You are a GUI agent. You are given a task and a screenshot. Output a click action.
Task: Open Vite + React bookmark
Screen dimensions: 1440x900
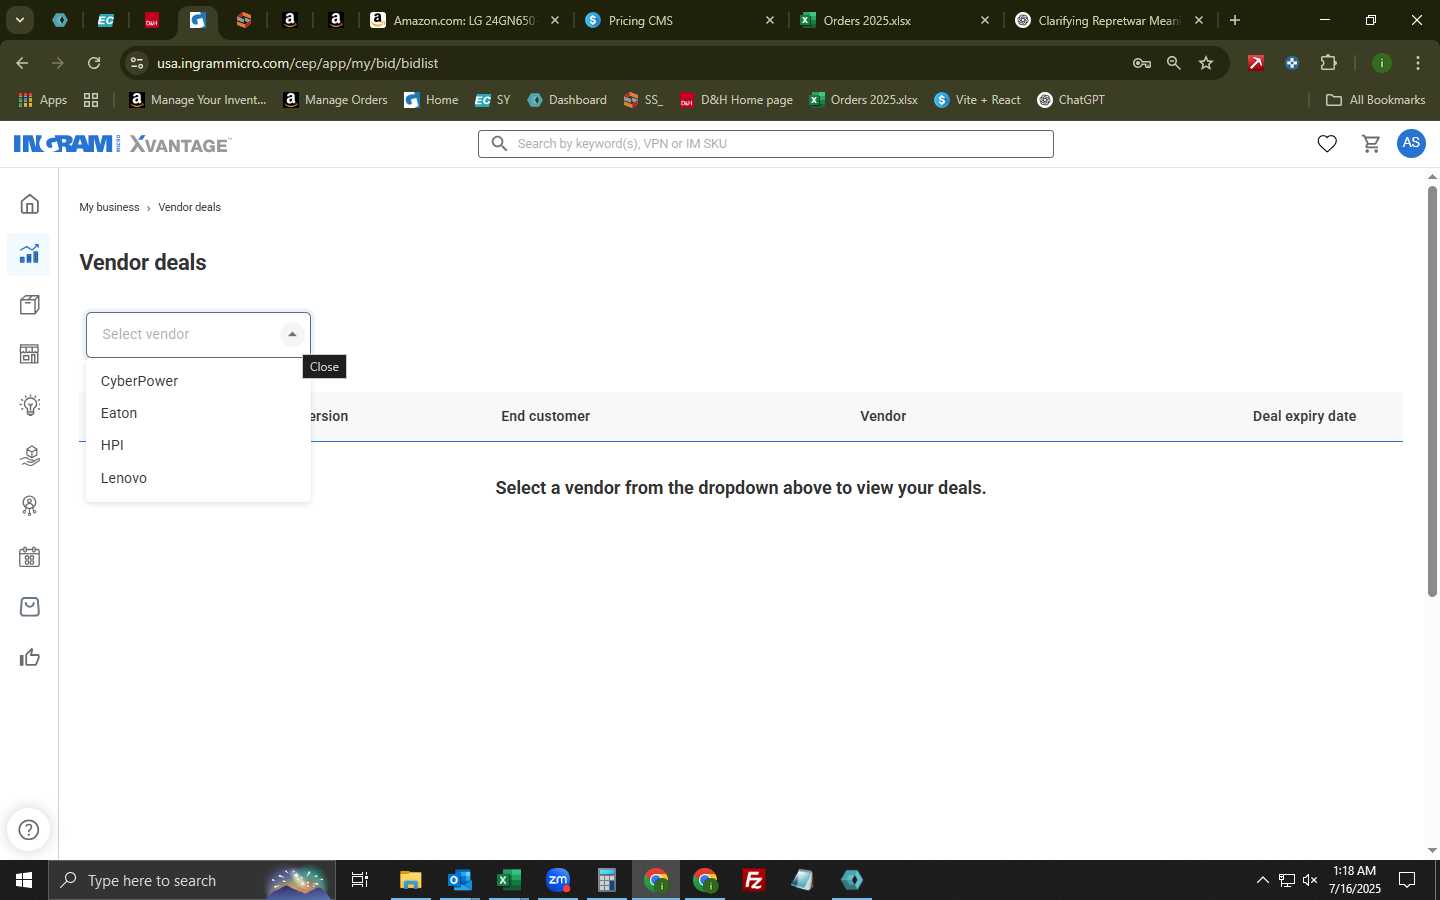[977, 100]
